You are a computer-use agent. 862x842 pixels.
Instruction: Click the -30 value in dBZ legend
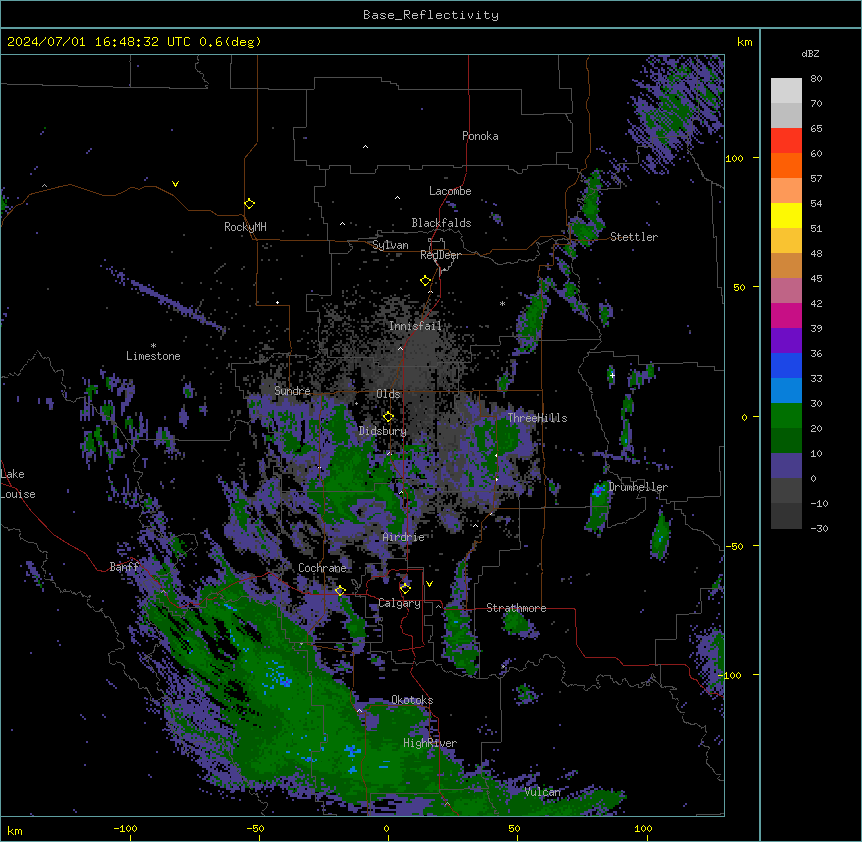point(819,528)
